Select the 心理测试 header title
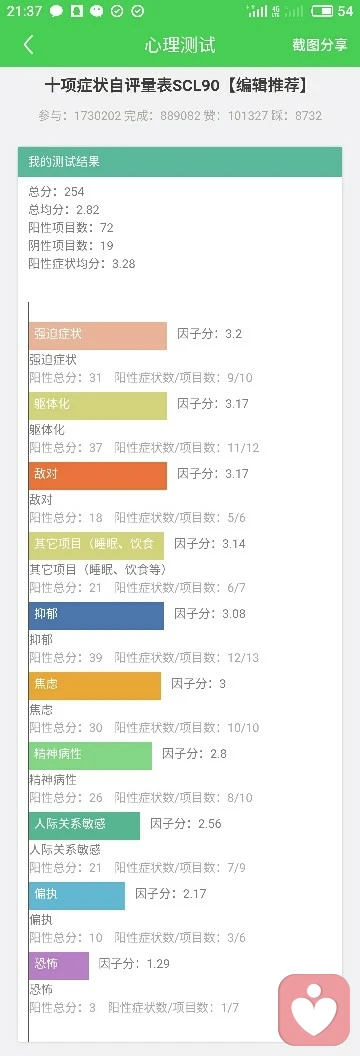Viewport: 360px width, 1056px height. click(x=180, y=45)
